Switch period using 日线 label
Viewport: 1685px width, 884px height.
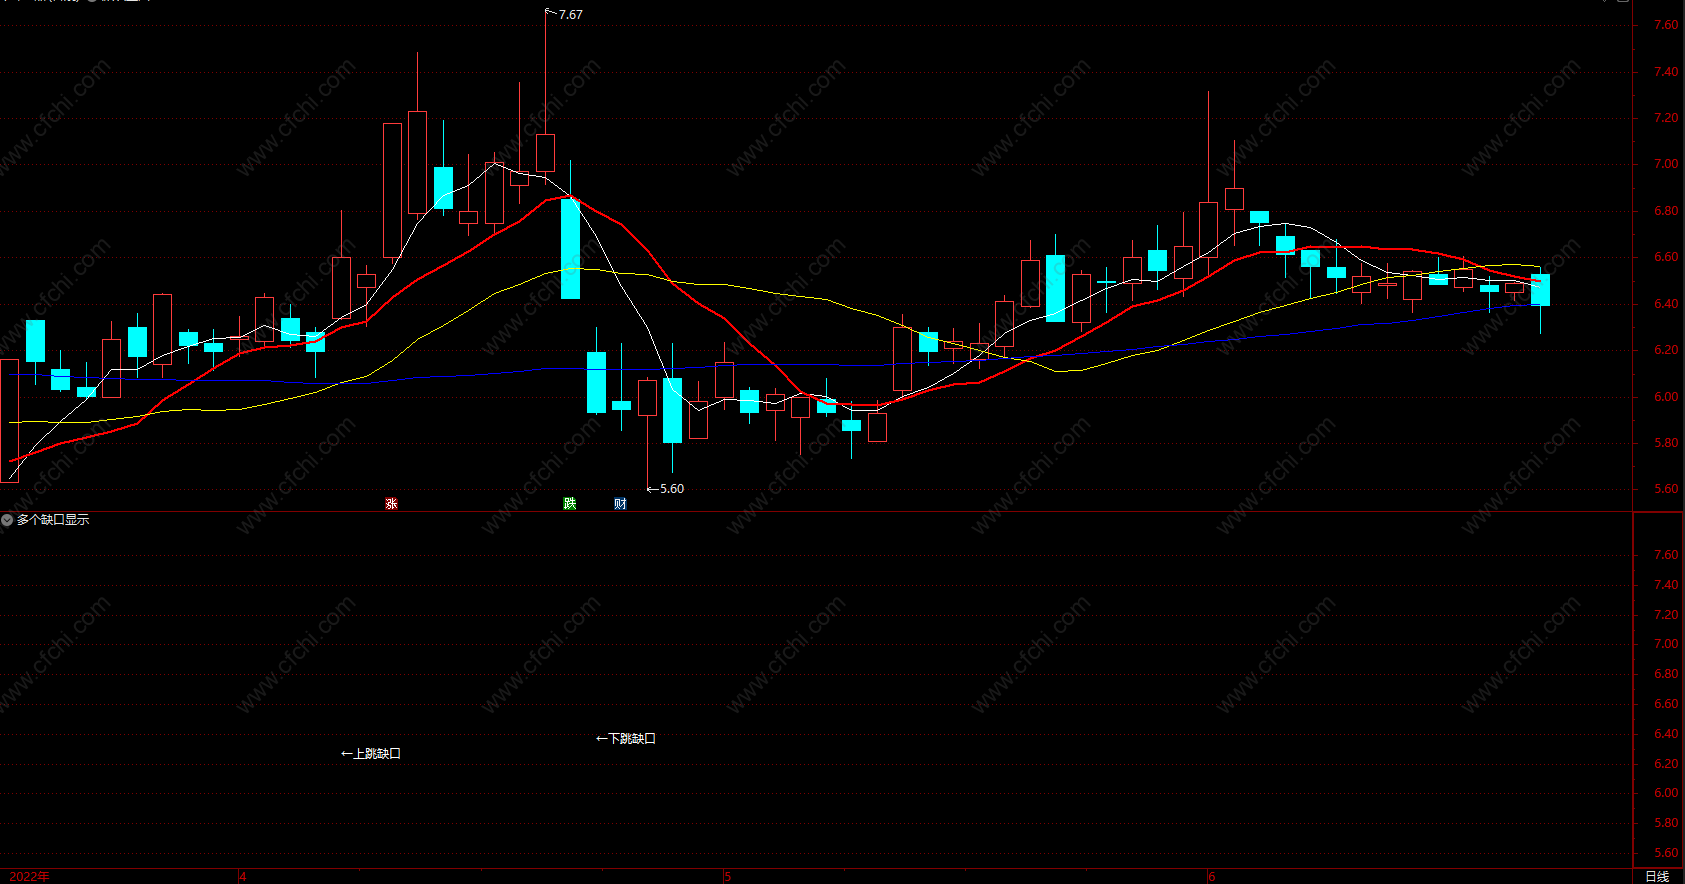click(x=1657, y=876)
